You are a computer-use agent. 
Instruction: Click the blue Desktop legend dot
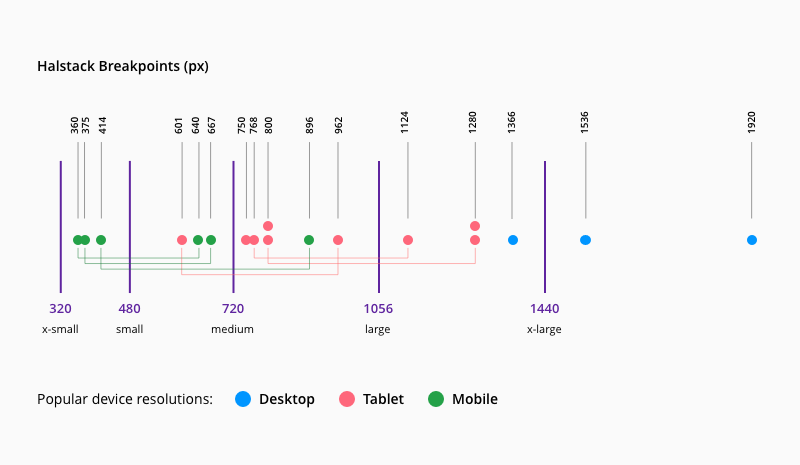(243, 399)
